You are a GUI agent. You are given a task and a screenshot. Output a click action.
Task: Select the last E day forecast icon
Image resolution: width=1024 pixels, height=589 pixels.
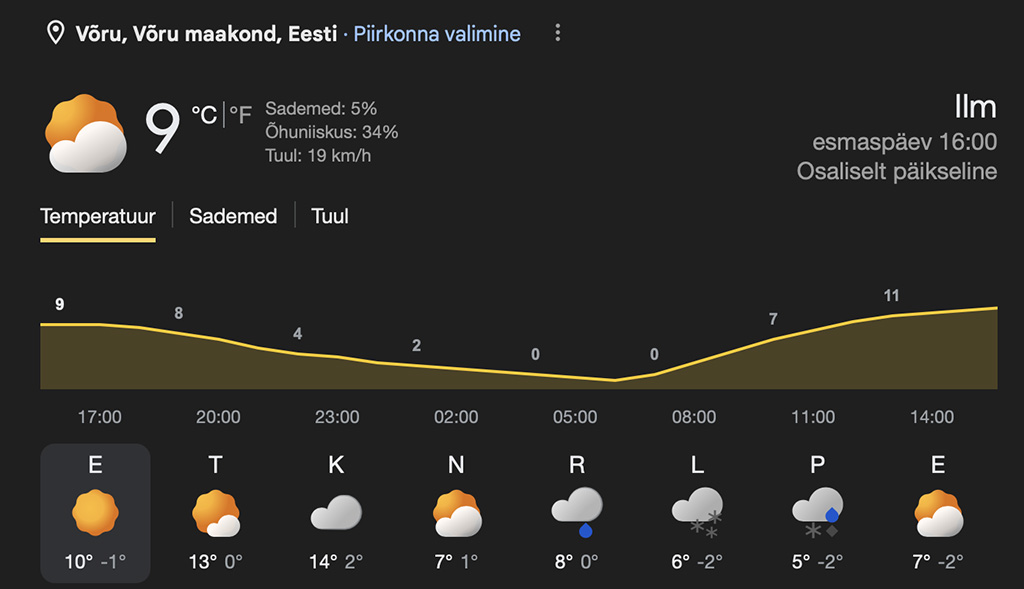(938, 513)
